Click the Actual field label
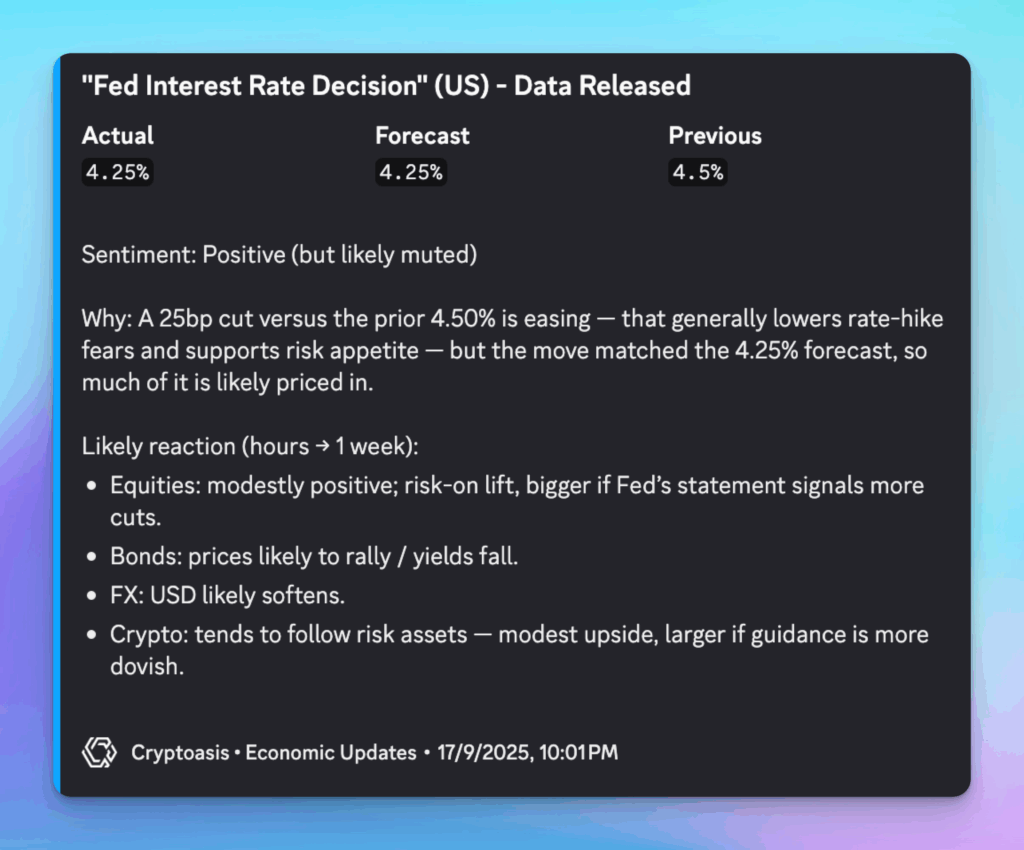Screen dimensions: 1024x850 [118, 136]
